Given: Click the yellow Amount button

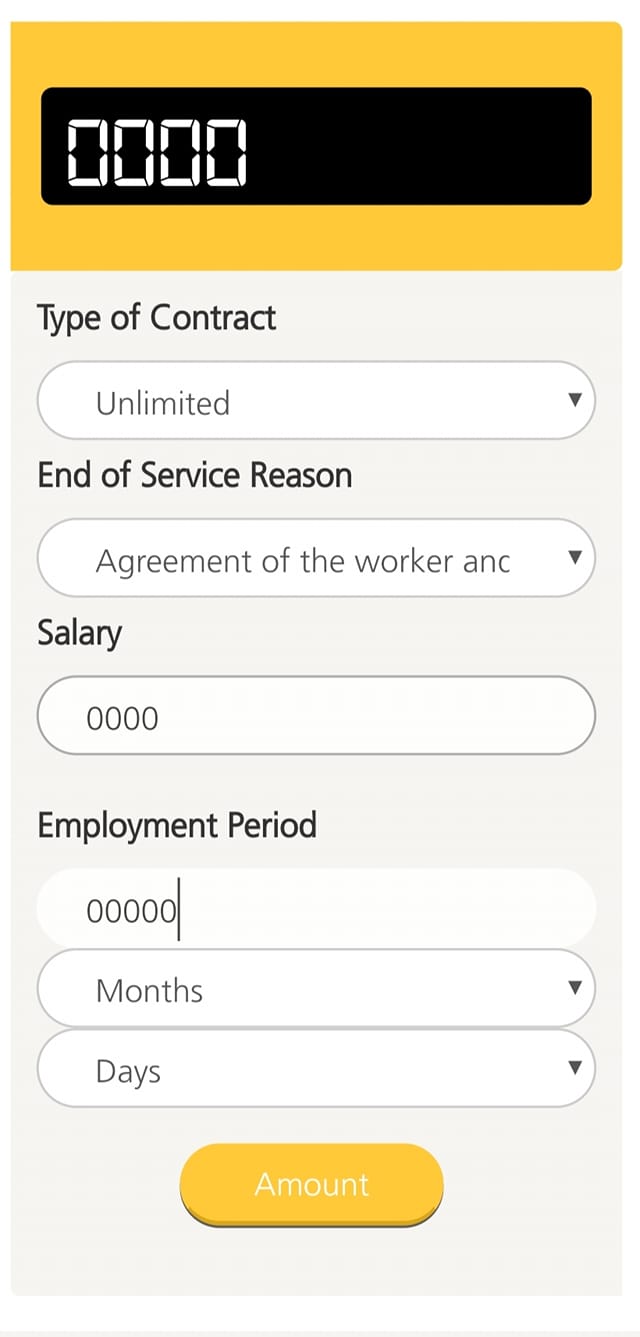Looking at the screenshot, I should point(311,1184).
